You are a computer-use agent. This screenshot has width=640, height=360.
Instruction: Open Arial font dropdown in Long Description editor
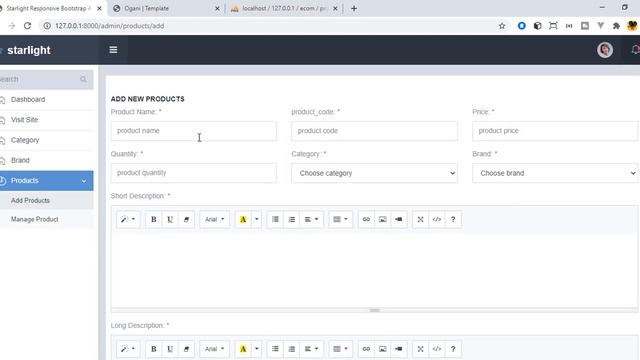pyautogui.click(x=215, y=349)
